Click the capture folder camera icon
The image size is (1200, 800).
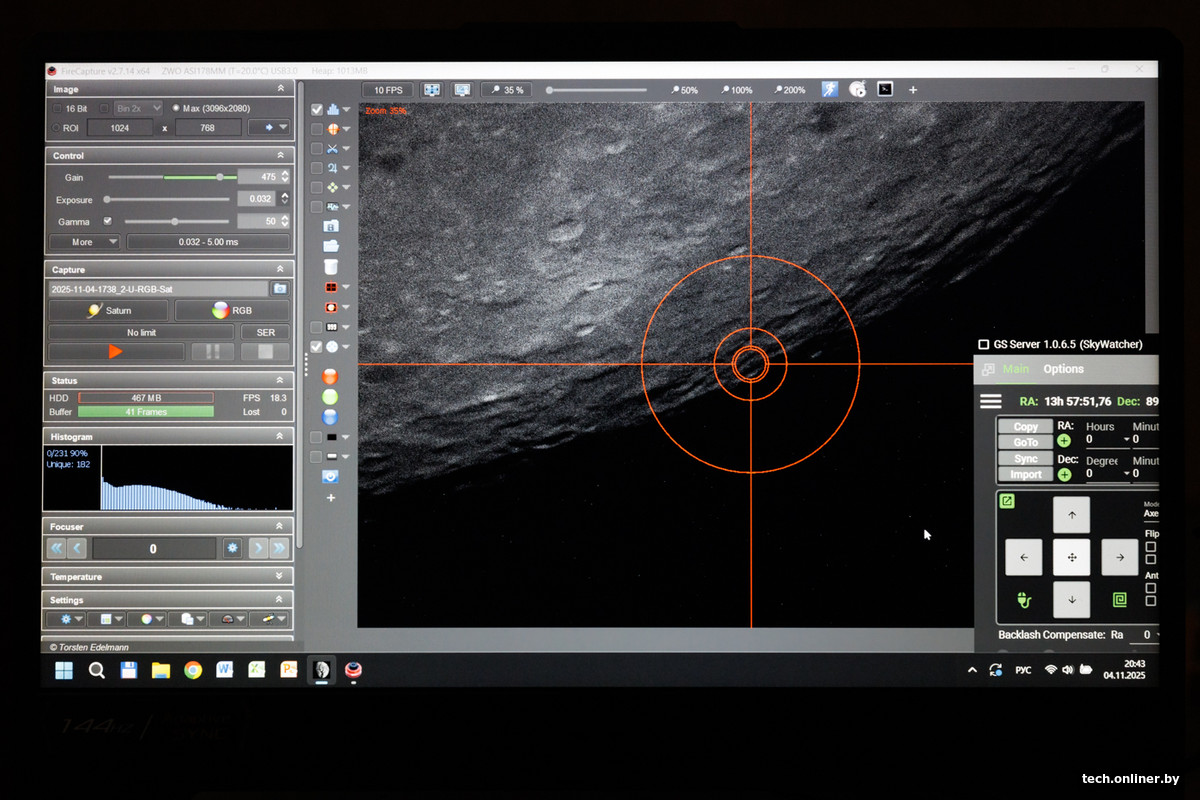click(280, 289)
